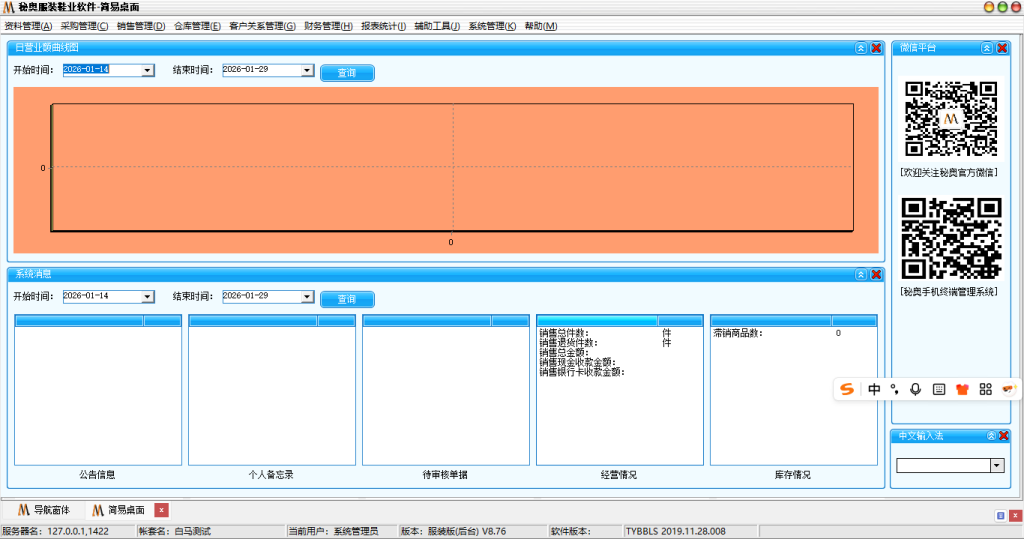This screenshot has width=1024, height=539.
Task: Click the official WeChat QR code image
Action: click(x=951, y=119)
